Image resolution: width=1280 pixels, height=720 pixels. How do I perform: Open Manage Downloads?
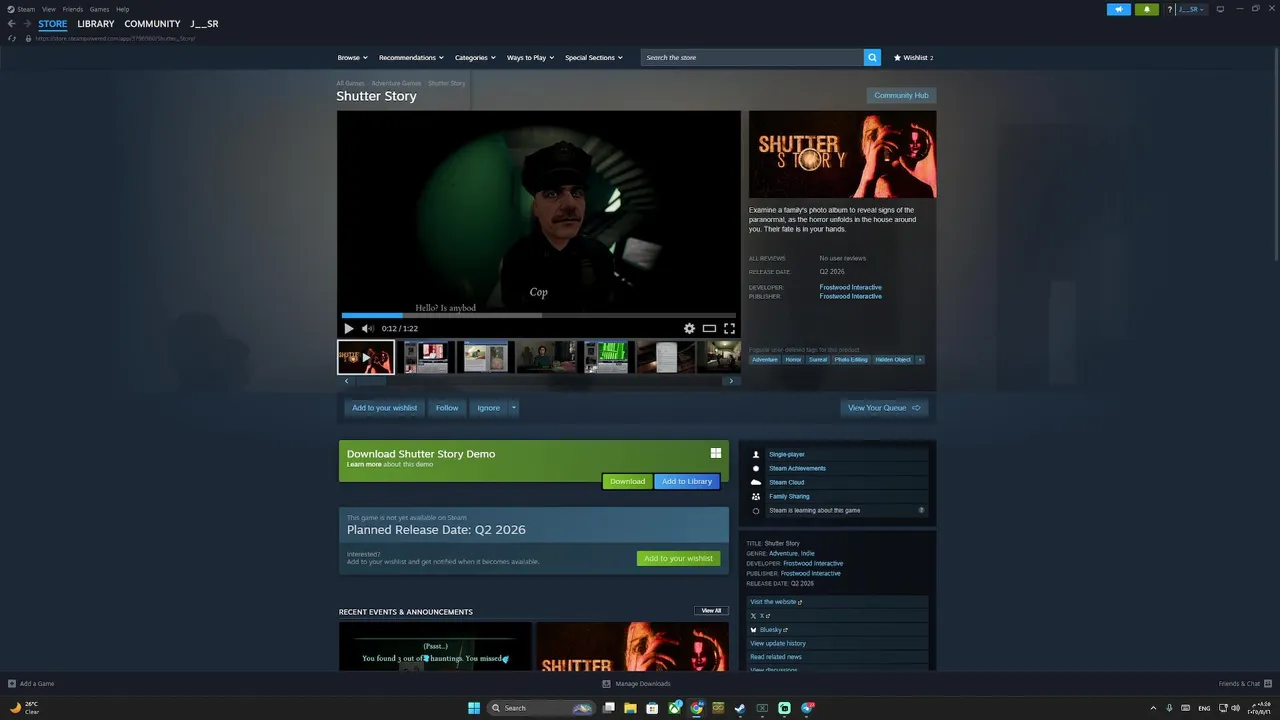pos(636,684)
